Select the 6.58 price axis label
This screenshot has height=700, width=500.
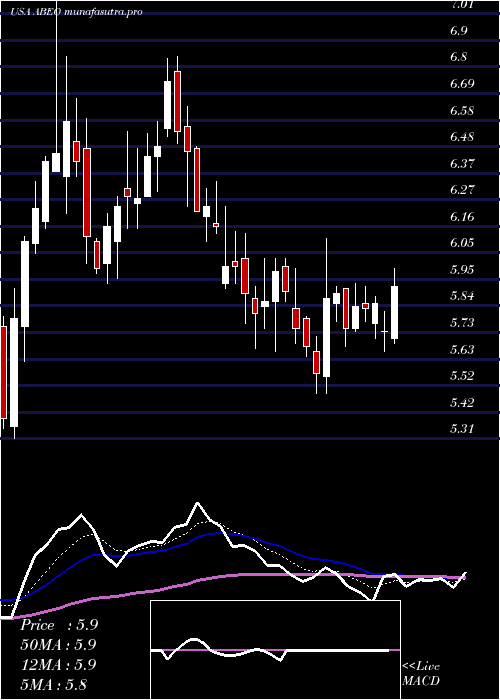463,110
